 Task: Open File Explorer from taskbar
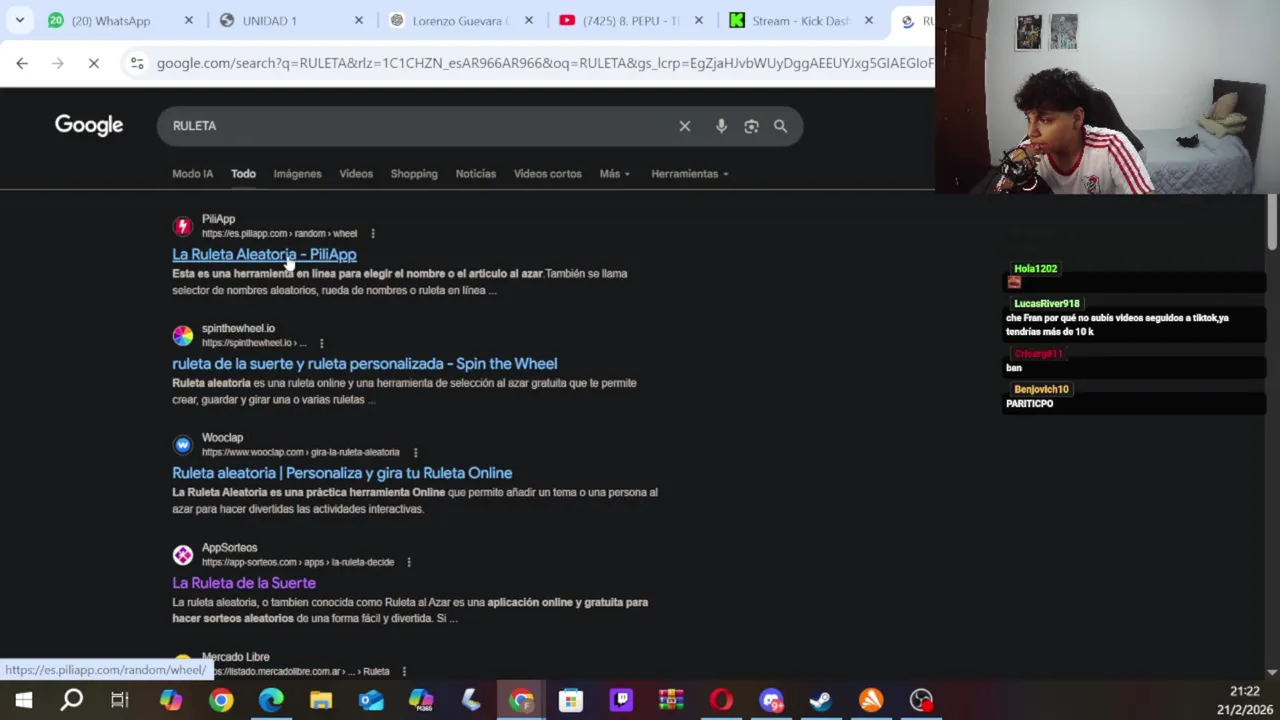tap(321, 700)
